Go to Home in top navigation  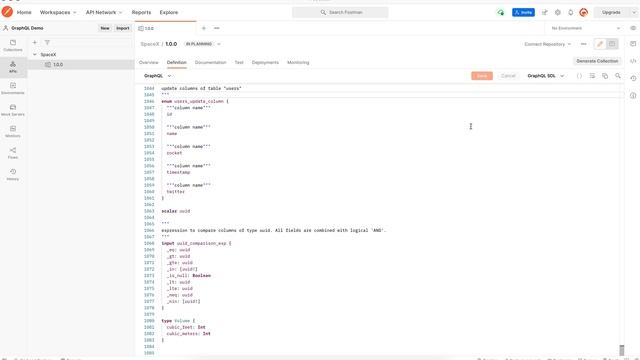tap(24, 12)
